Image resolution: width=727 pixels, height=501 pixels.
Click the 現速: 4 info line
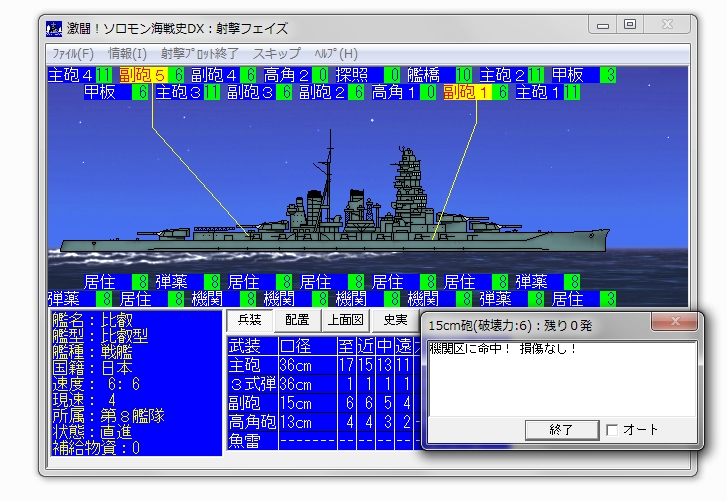tap(84, 400)
